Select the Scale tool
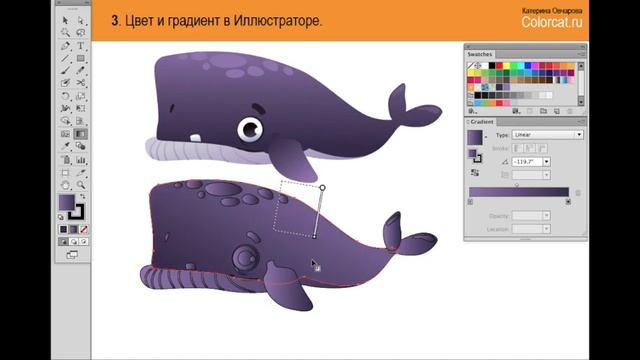The width and height of the screenshot is (640, 360). pos(81,96)
